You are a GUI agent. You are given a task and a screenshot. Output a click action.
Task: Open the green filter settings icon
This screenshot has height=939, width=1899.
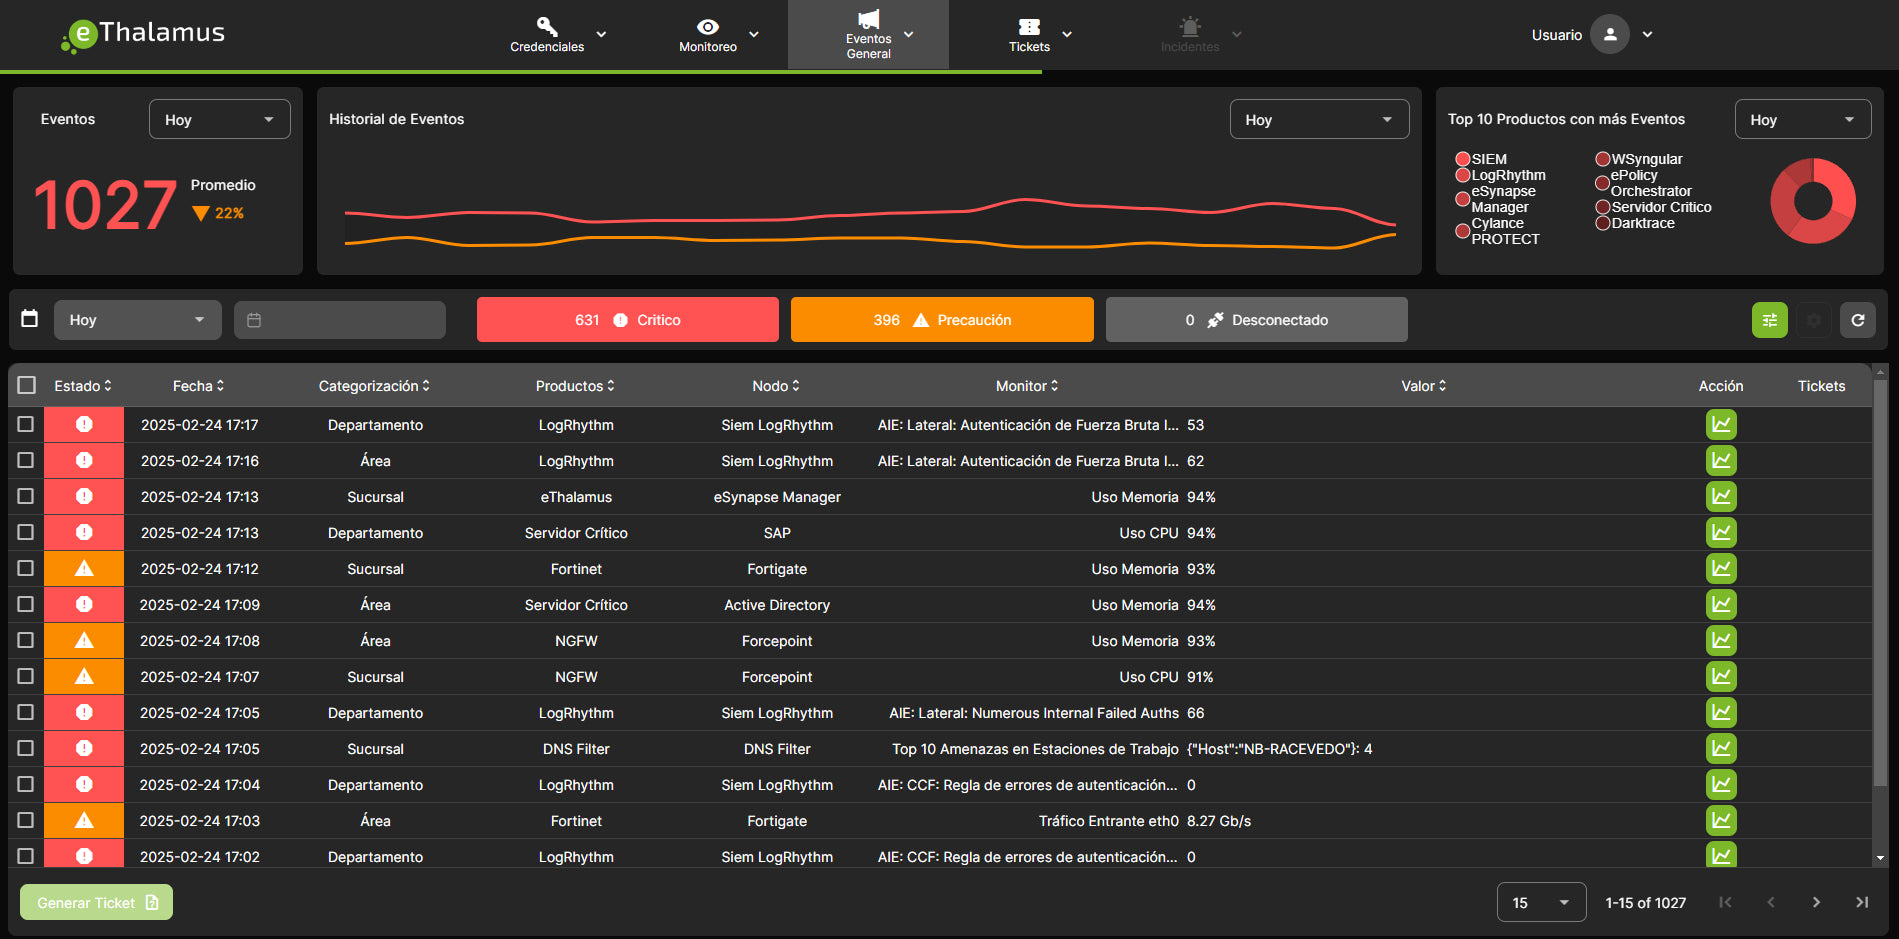[x=1769, y=320]
